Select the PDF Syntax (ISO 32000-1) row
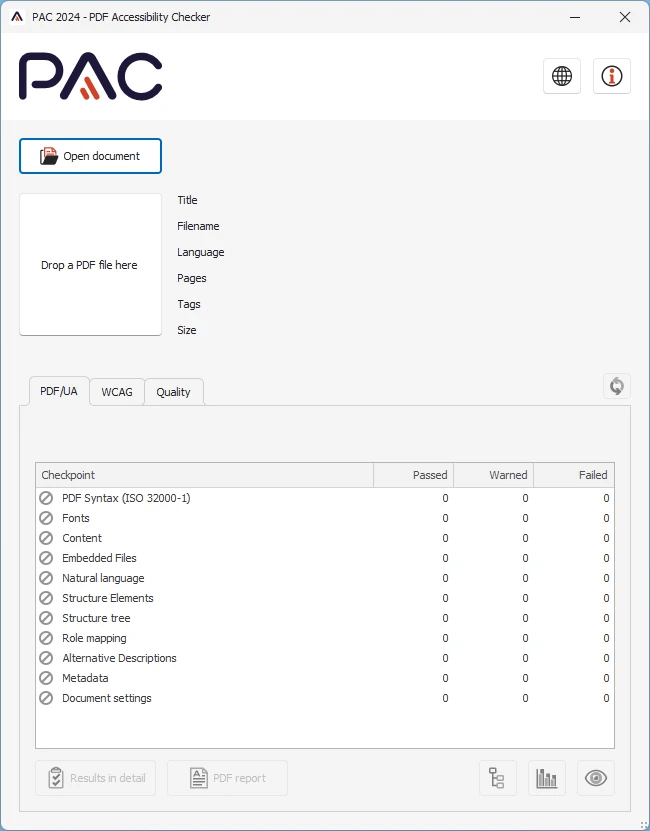650x831 pixels. [x=325, y=498]
